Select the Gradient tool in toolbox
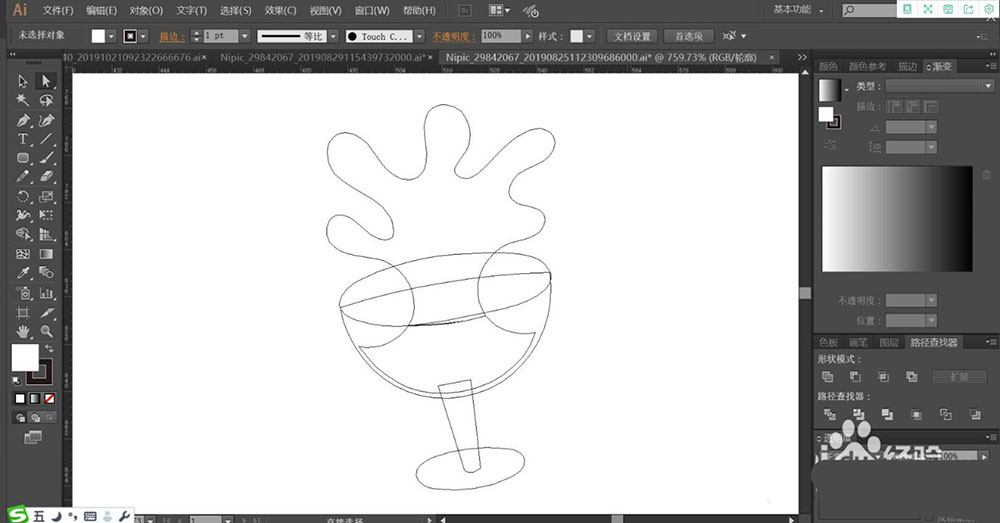Image resolution: width=1000 pixels, height=523 pixels. point(46,254)
